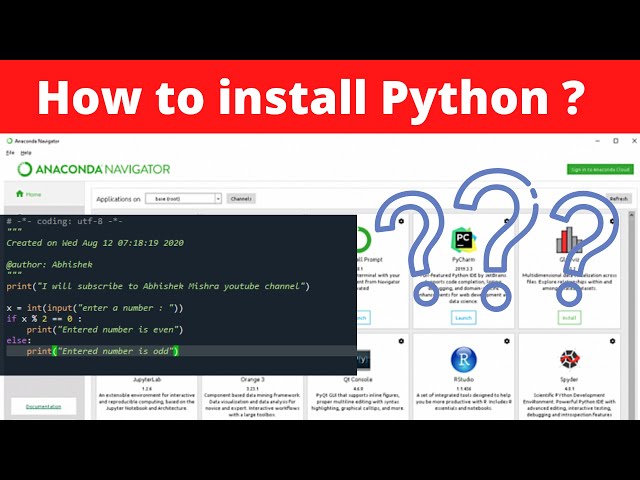Viewport: 640px width, 480px height.
Task: Click the Spyder application icon
Action: pos(569,359)
